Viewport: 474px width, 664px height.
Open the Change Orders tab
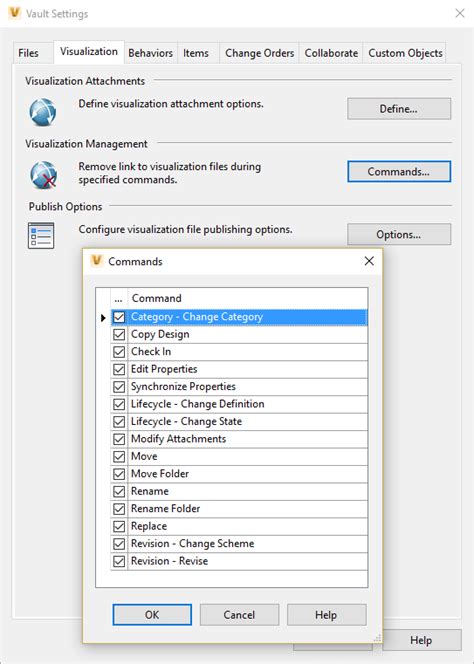point(259,53)
